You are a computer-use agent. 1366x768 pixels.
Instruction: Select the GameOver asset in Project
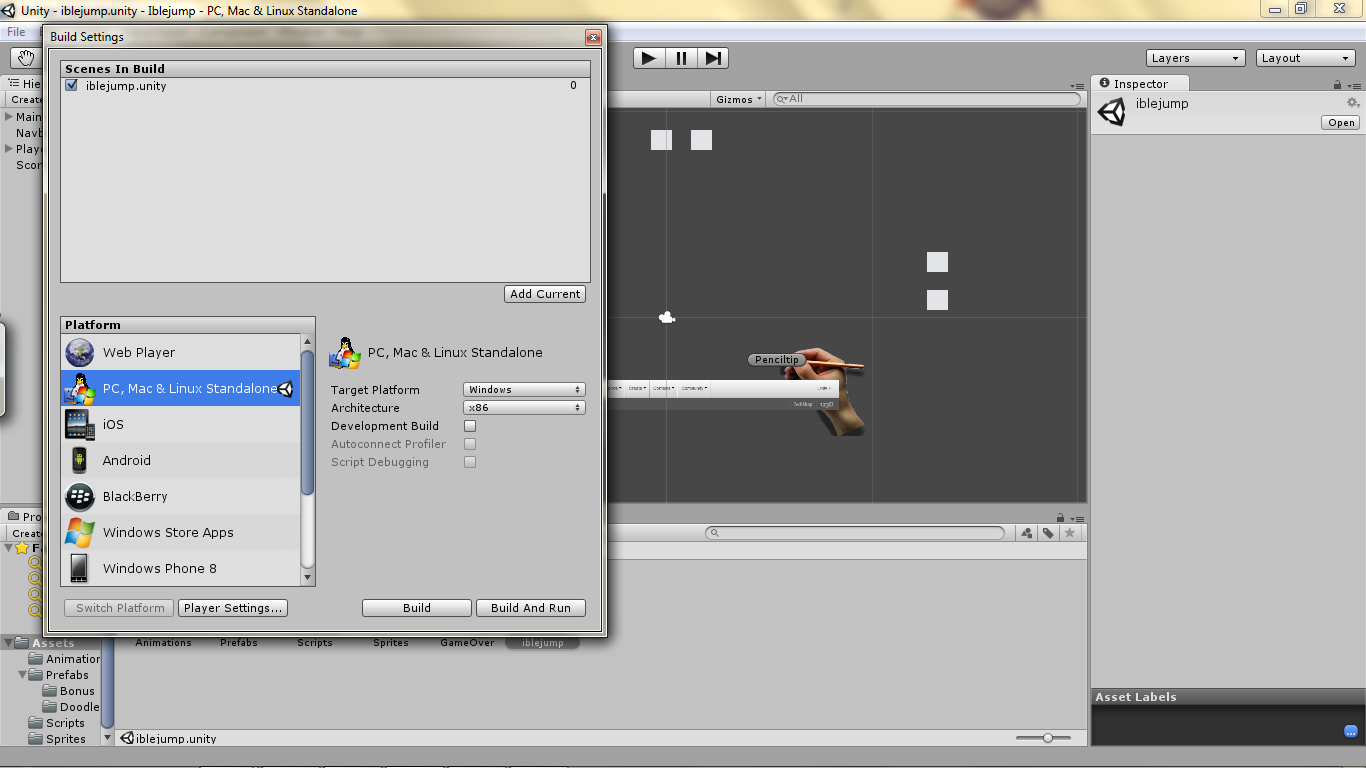[x=467, y=643]
